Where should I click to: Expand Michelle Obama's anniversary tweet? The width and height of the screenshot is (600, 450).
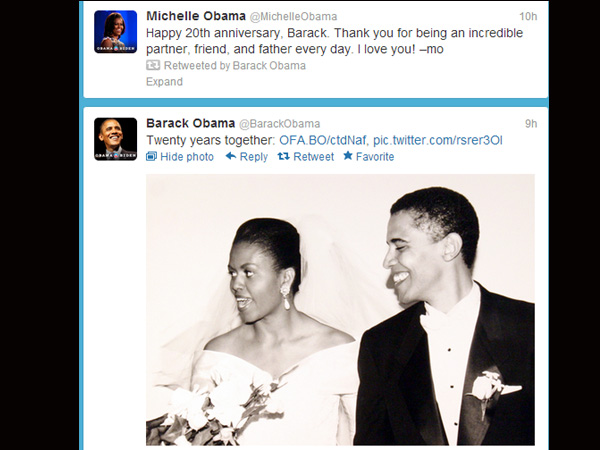164,82
